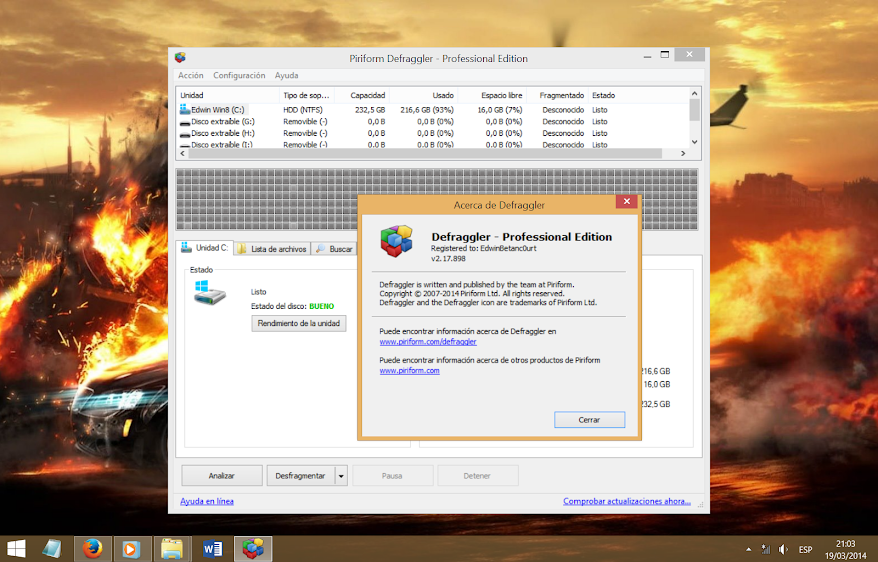This screenshot has width=878, height=562.
Task: Minimize the Defraggler window
Action: tap(647, 56)
